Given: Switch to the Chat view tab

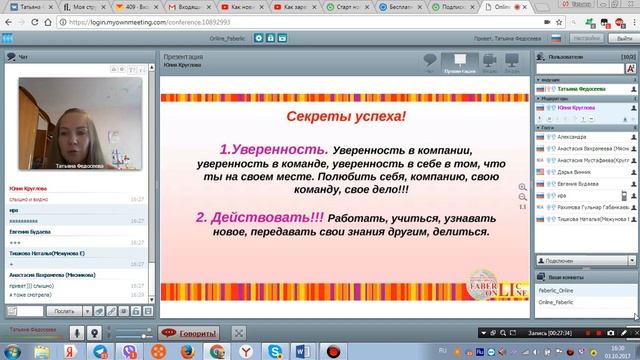Looking at the screenshot, I should (430, 63).
